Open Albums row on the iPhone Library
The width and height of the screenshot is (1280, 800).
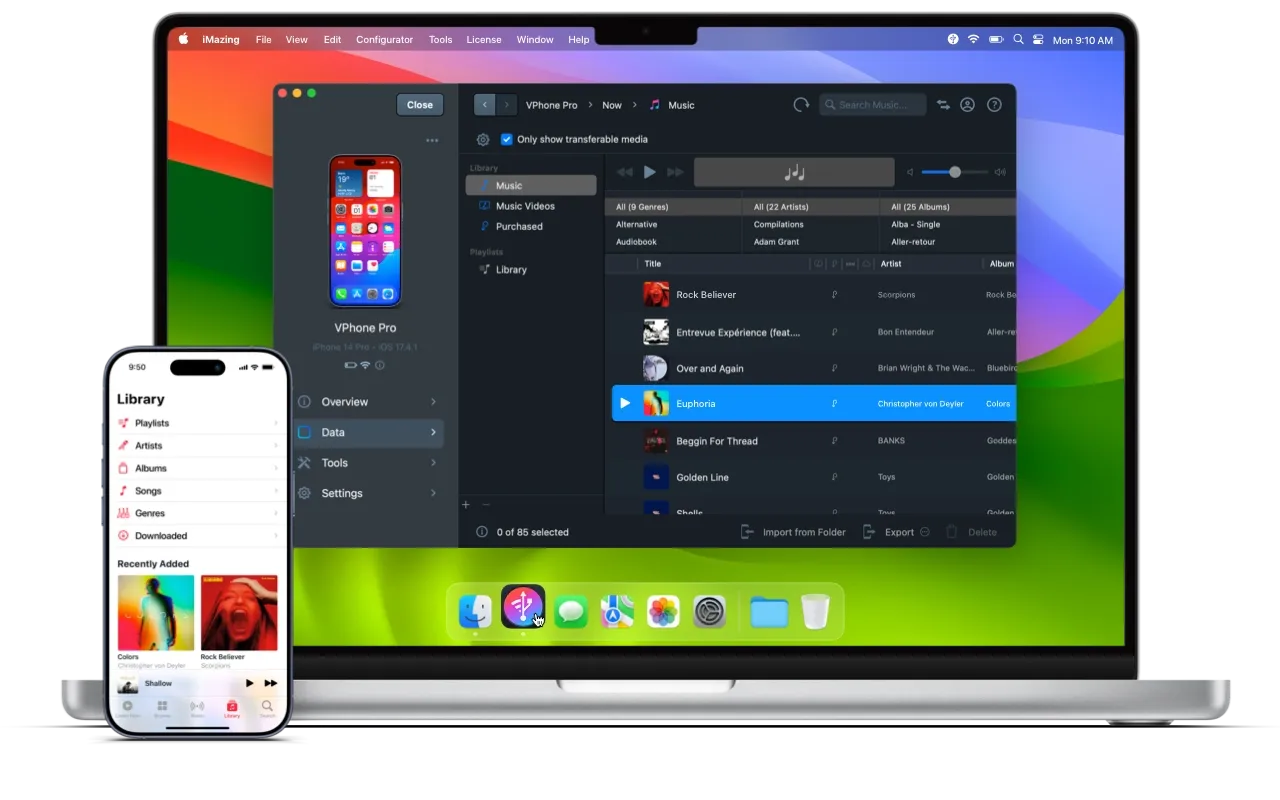pos(198,468)
